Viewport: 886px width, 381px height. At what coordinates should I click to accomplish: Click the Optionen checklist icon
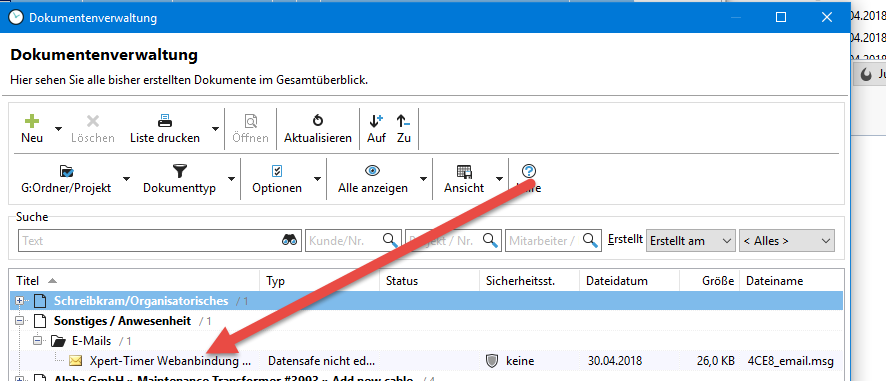(277, 171)
